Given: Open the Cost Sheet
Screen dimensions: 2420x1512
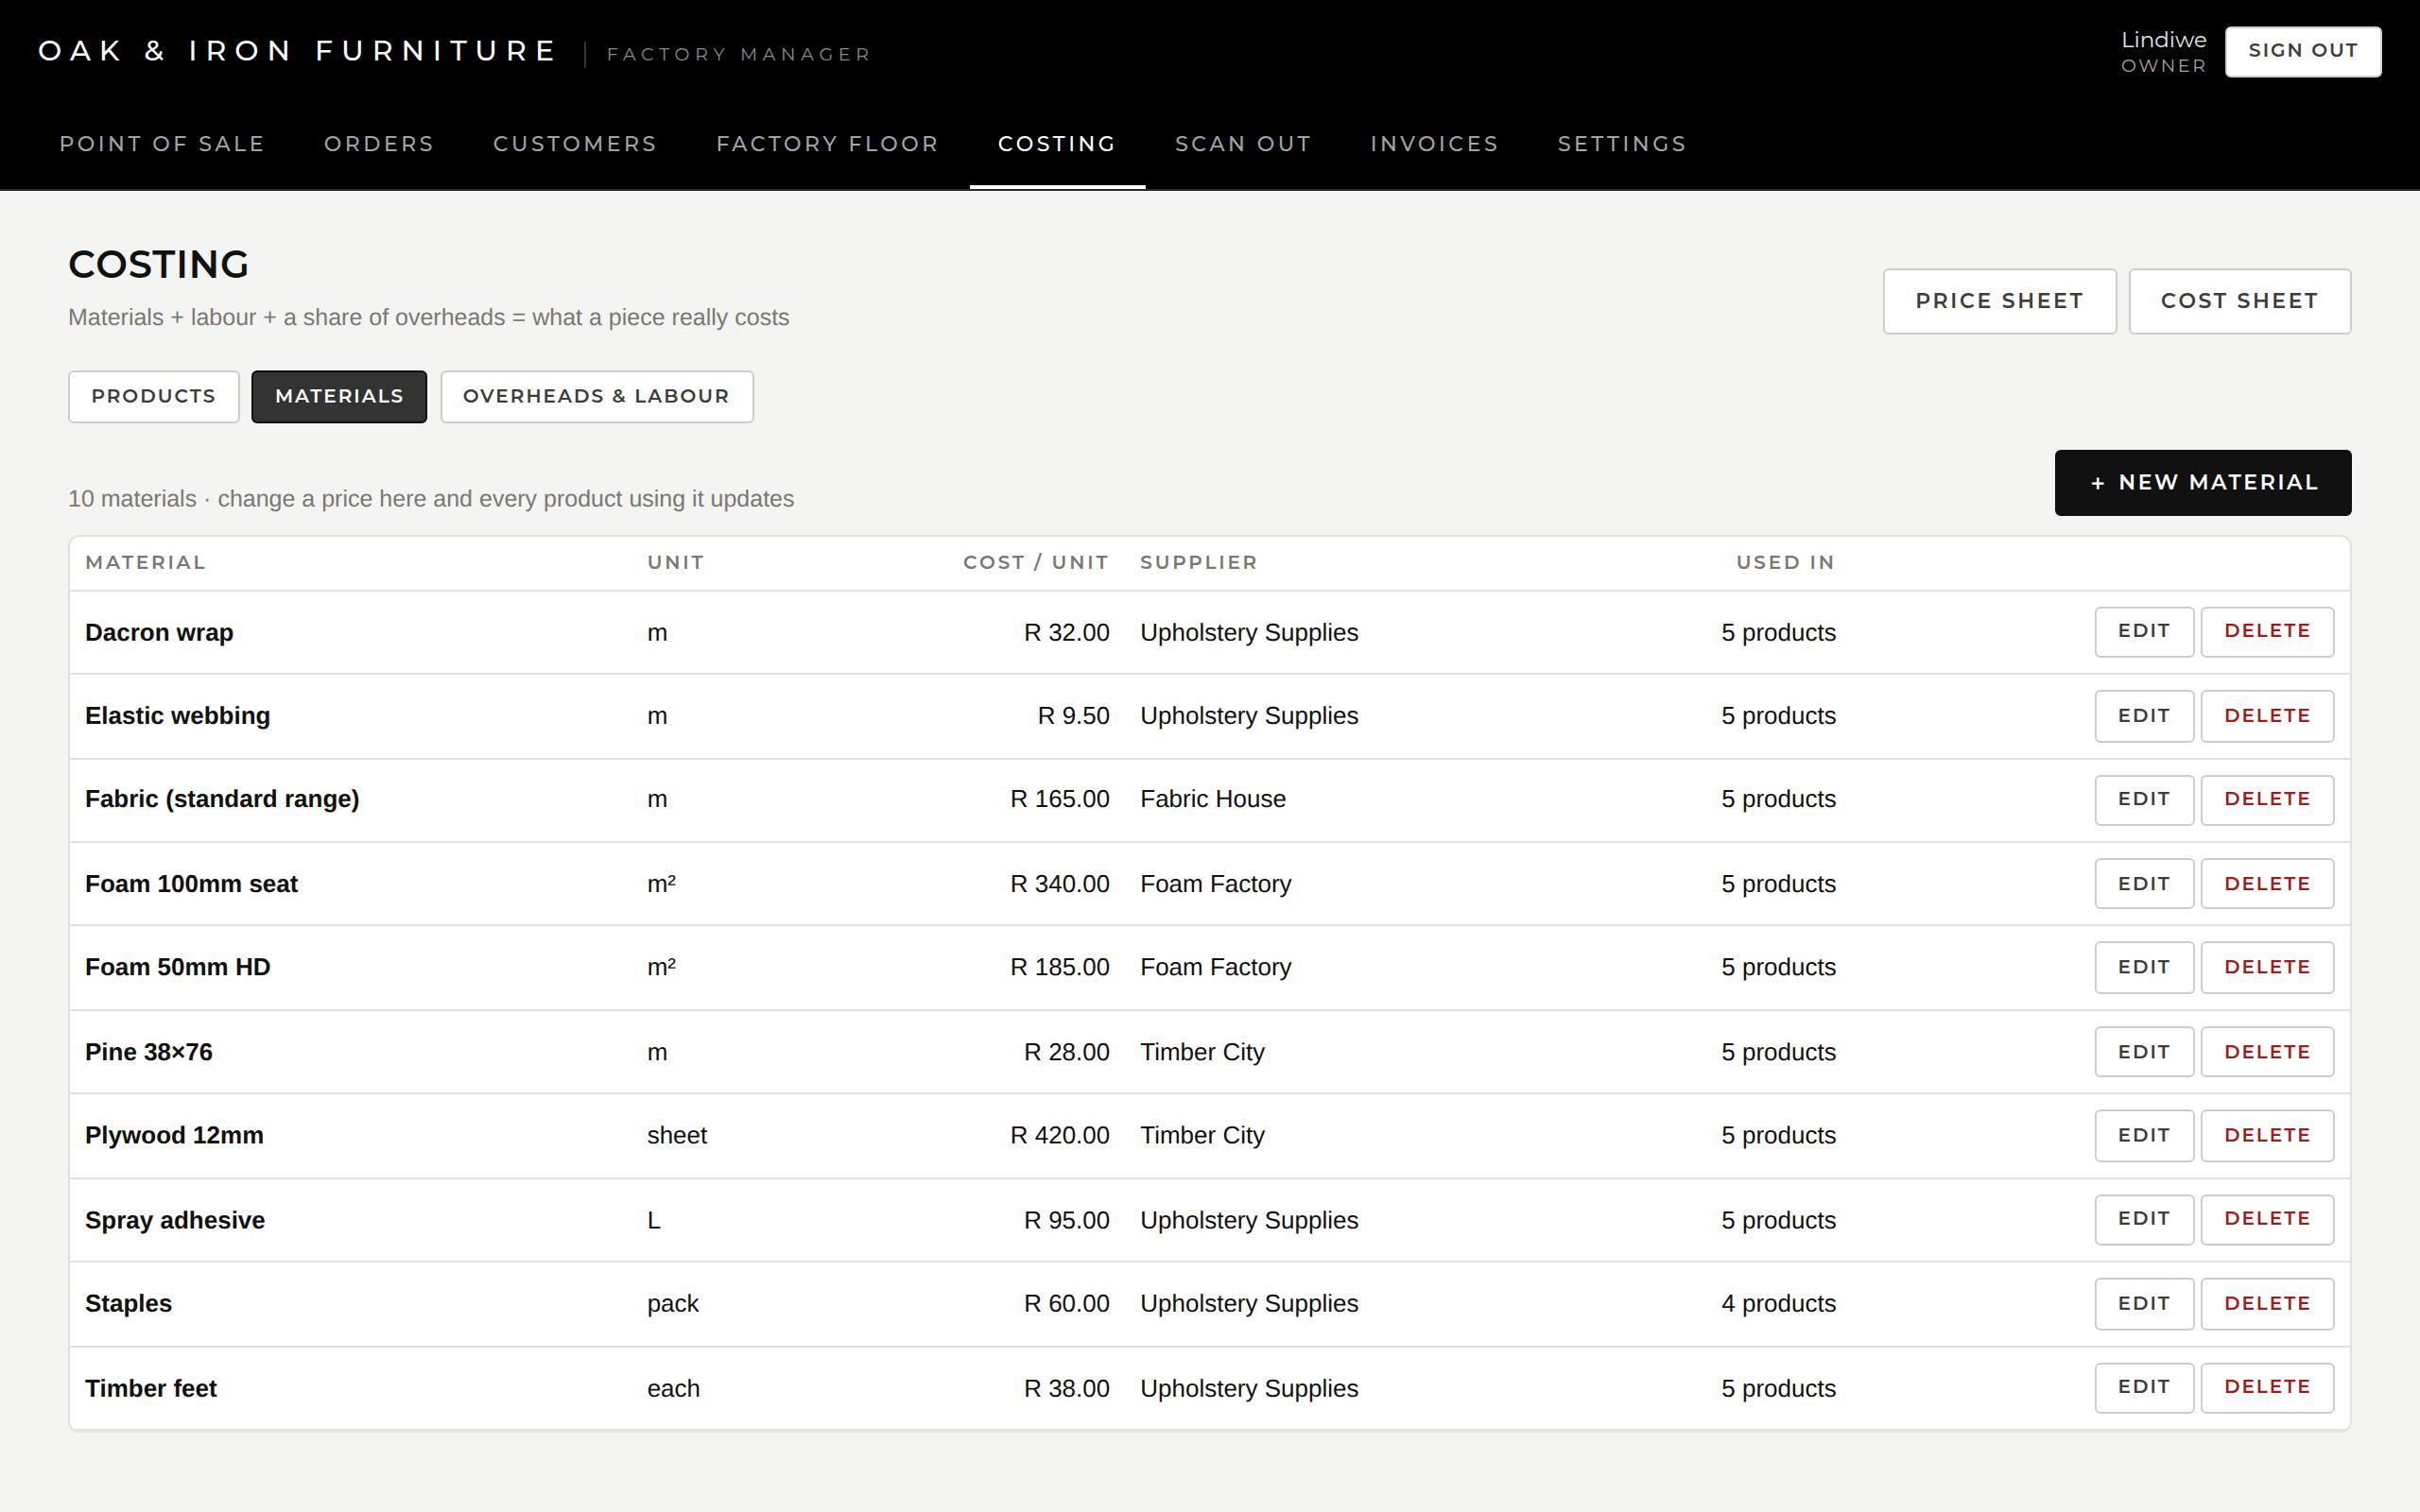Looking at the screenshot, I should pyautogui.click(x=2239, y=301).
